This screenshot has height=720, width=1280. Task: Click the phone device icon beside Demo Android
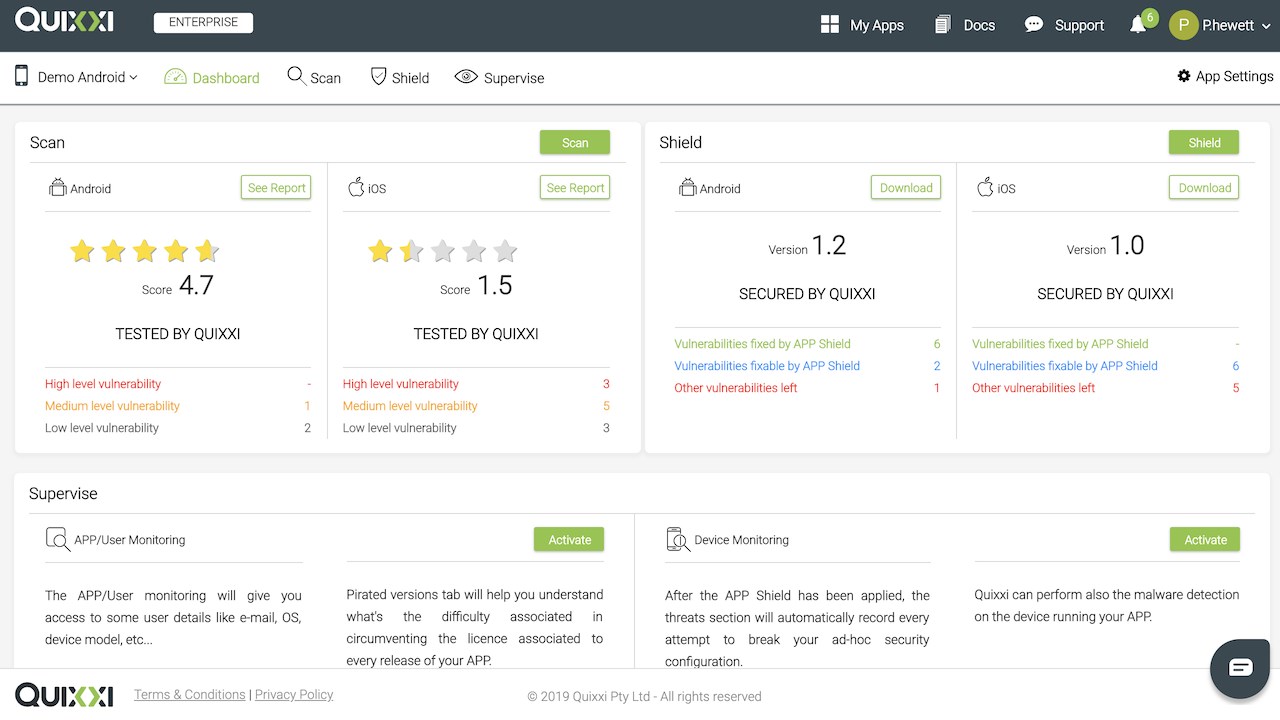pos(22,76)
